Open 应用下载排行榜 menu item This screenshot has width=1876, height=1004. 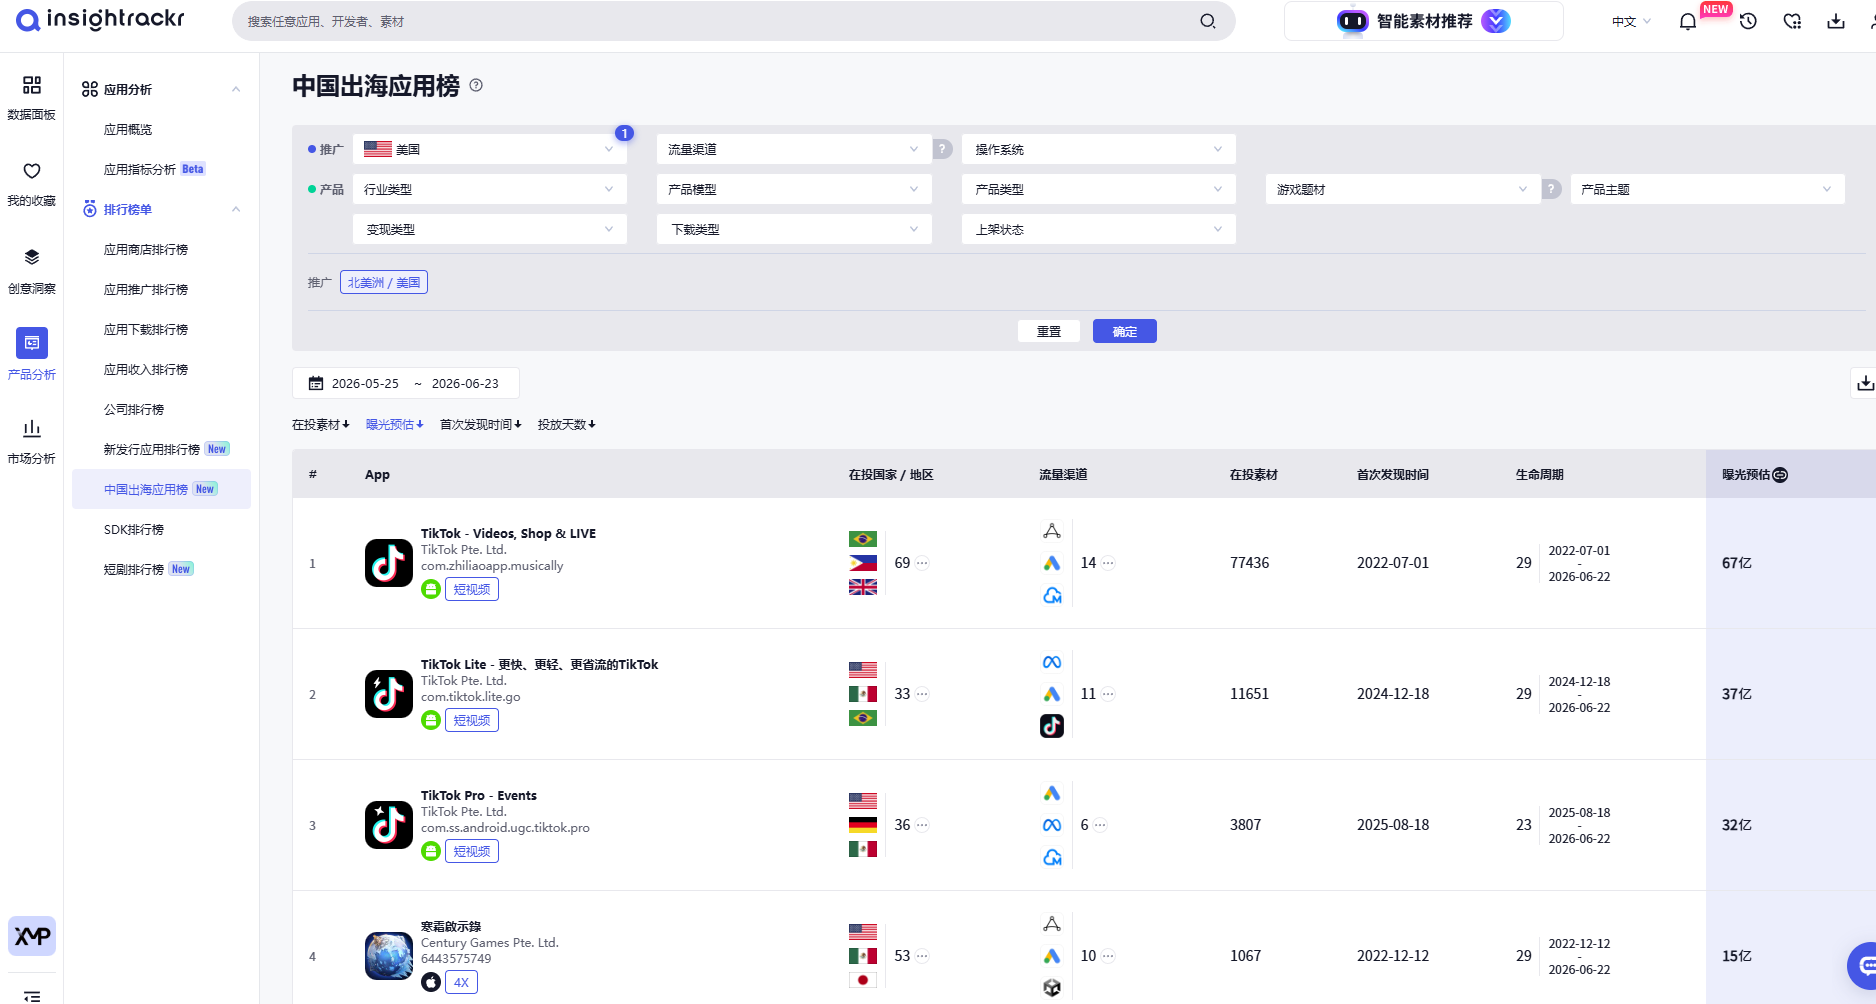click(146, 329)
